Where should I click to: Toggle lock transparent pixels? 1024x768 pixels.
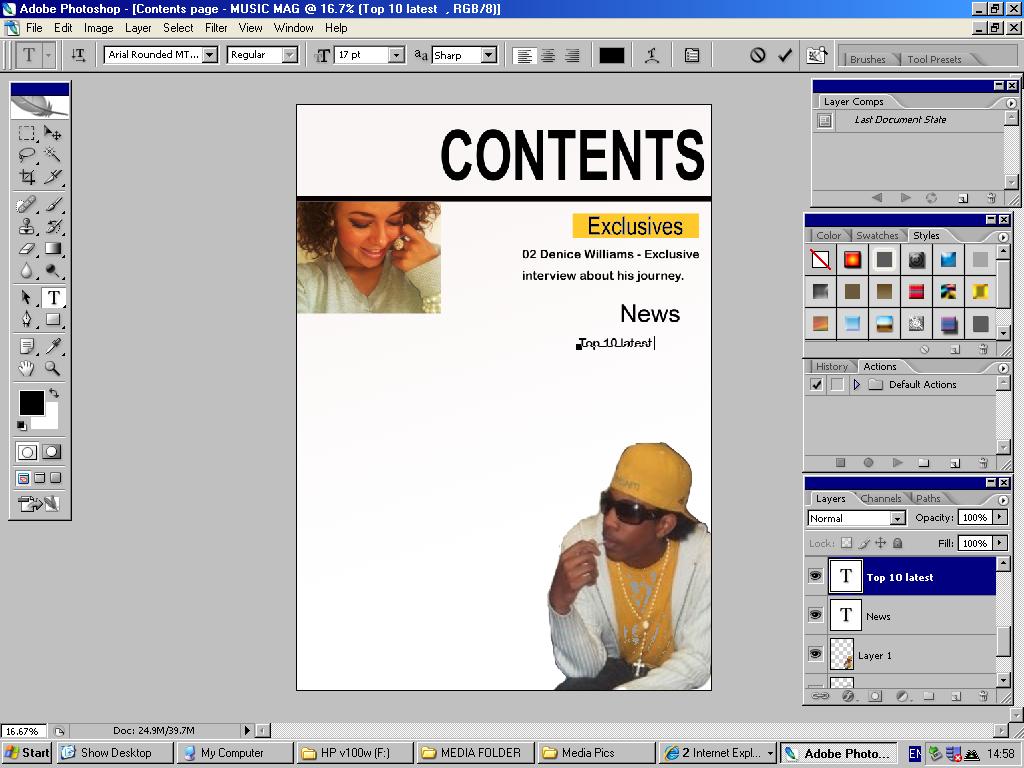[x=846, y=543]
